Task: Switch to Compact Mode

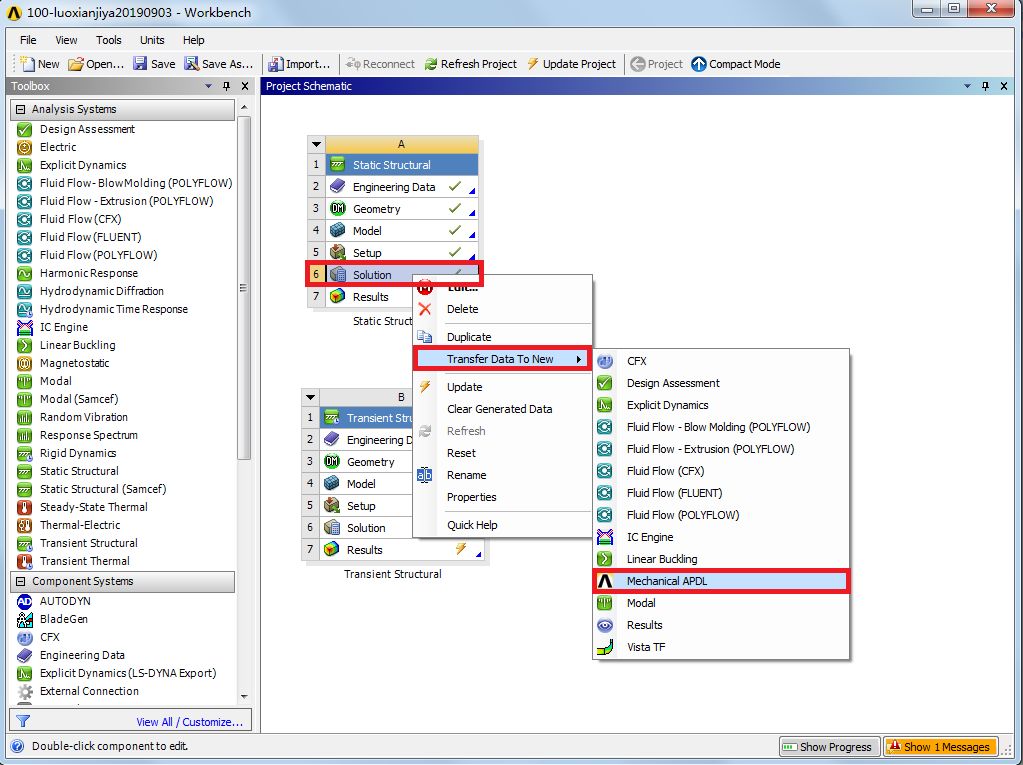Action: 736,64
